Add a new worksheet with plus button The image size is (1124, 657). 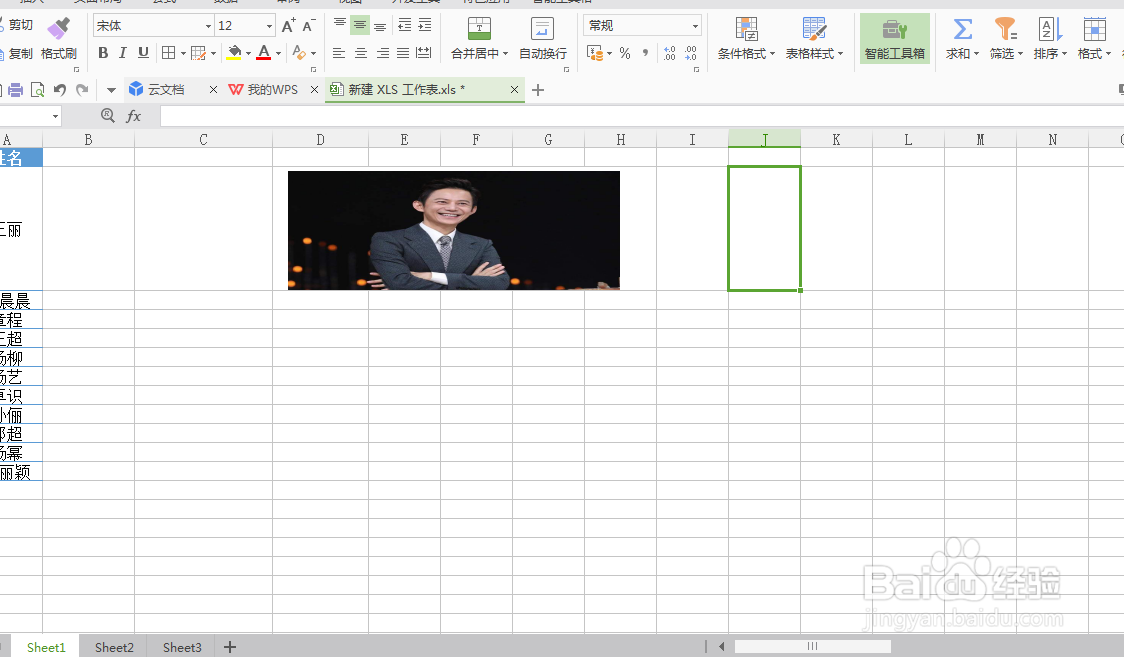click(229, 647)
